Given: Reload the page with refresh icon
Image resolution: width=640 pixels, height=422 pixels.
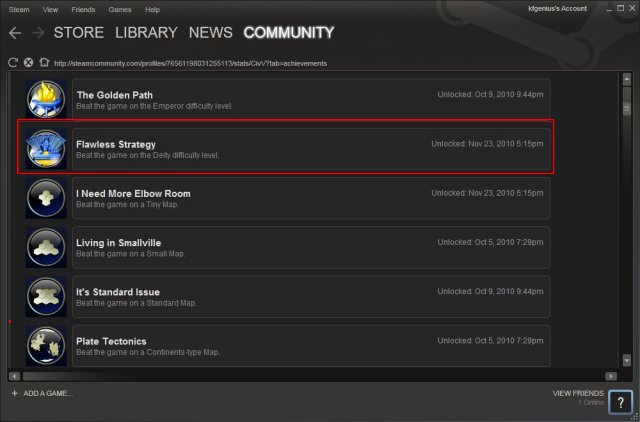Looking at the screenshot, I should (x=13, y=62).
